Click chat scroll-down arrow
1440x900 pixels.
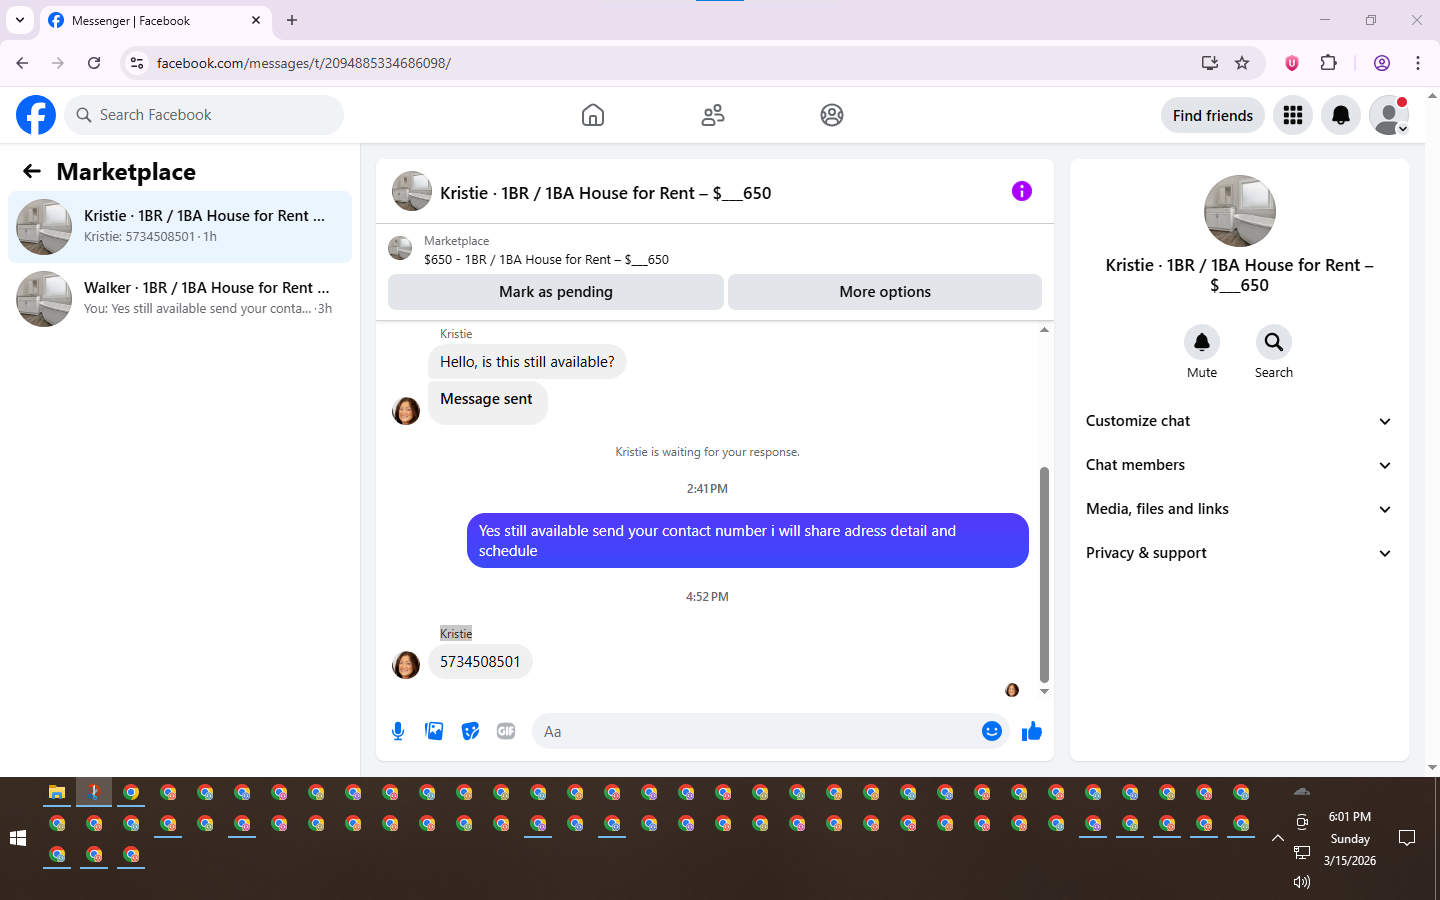[x=1044, y=691]
